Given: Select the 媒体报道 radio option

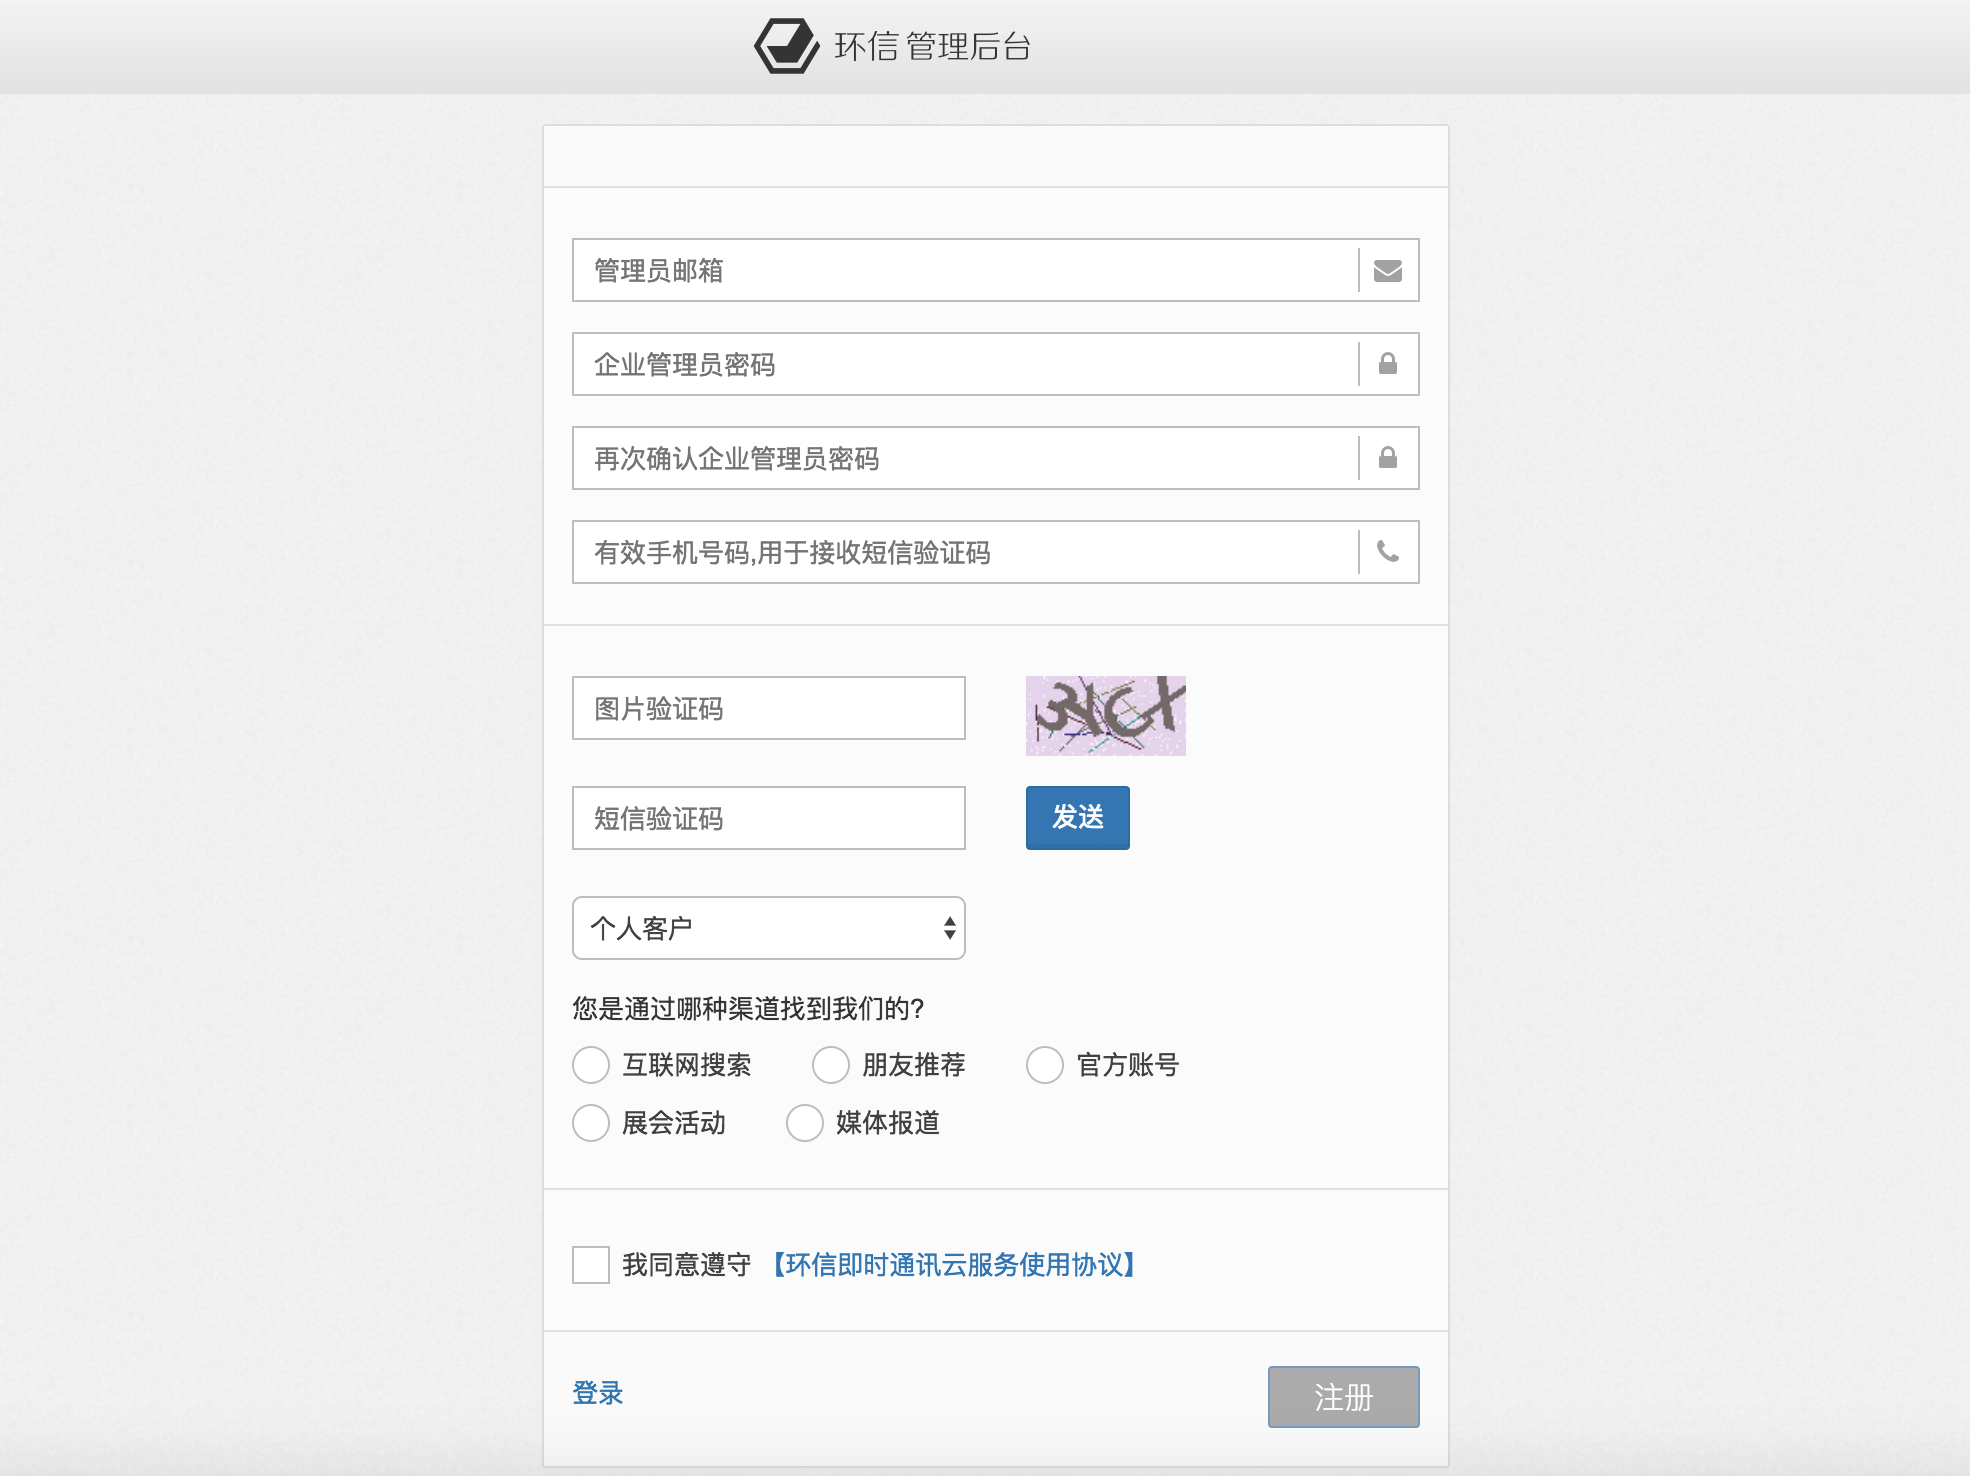Looking at the screenshot, I should click(805, 1123).
